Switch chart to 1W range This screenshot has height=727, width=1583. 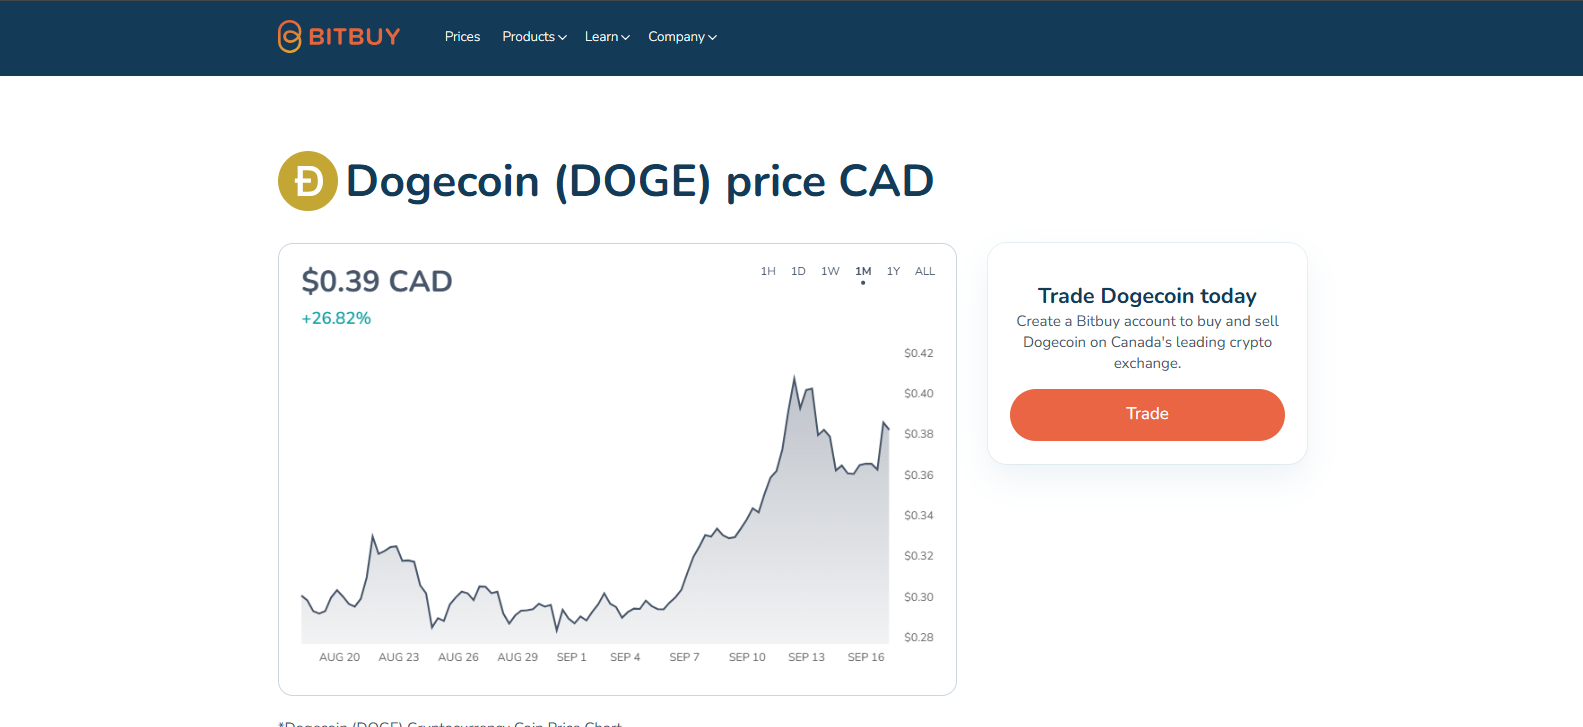tap(830, 271)
